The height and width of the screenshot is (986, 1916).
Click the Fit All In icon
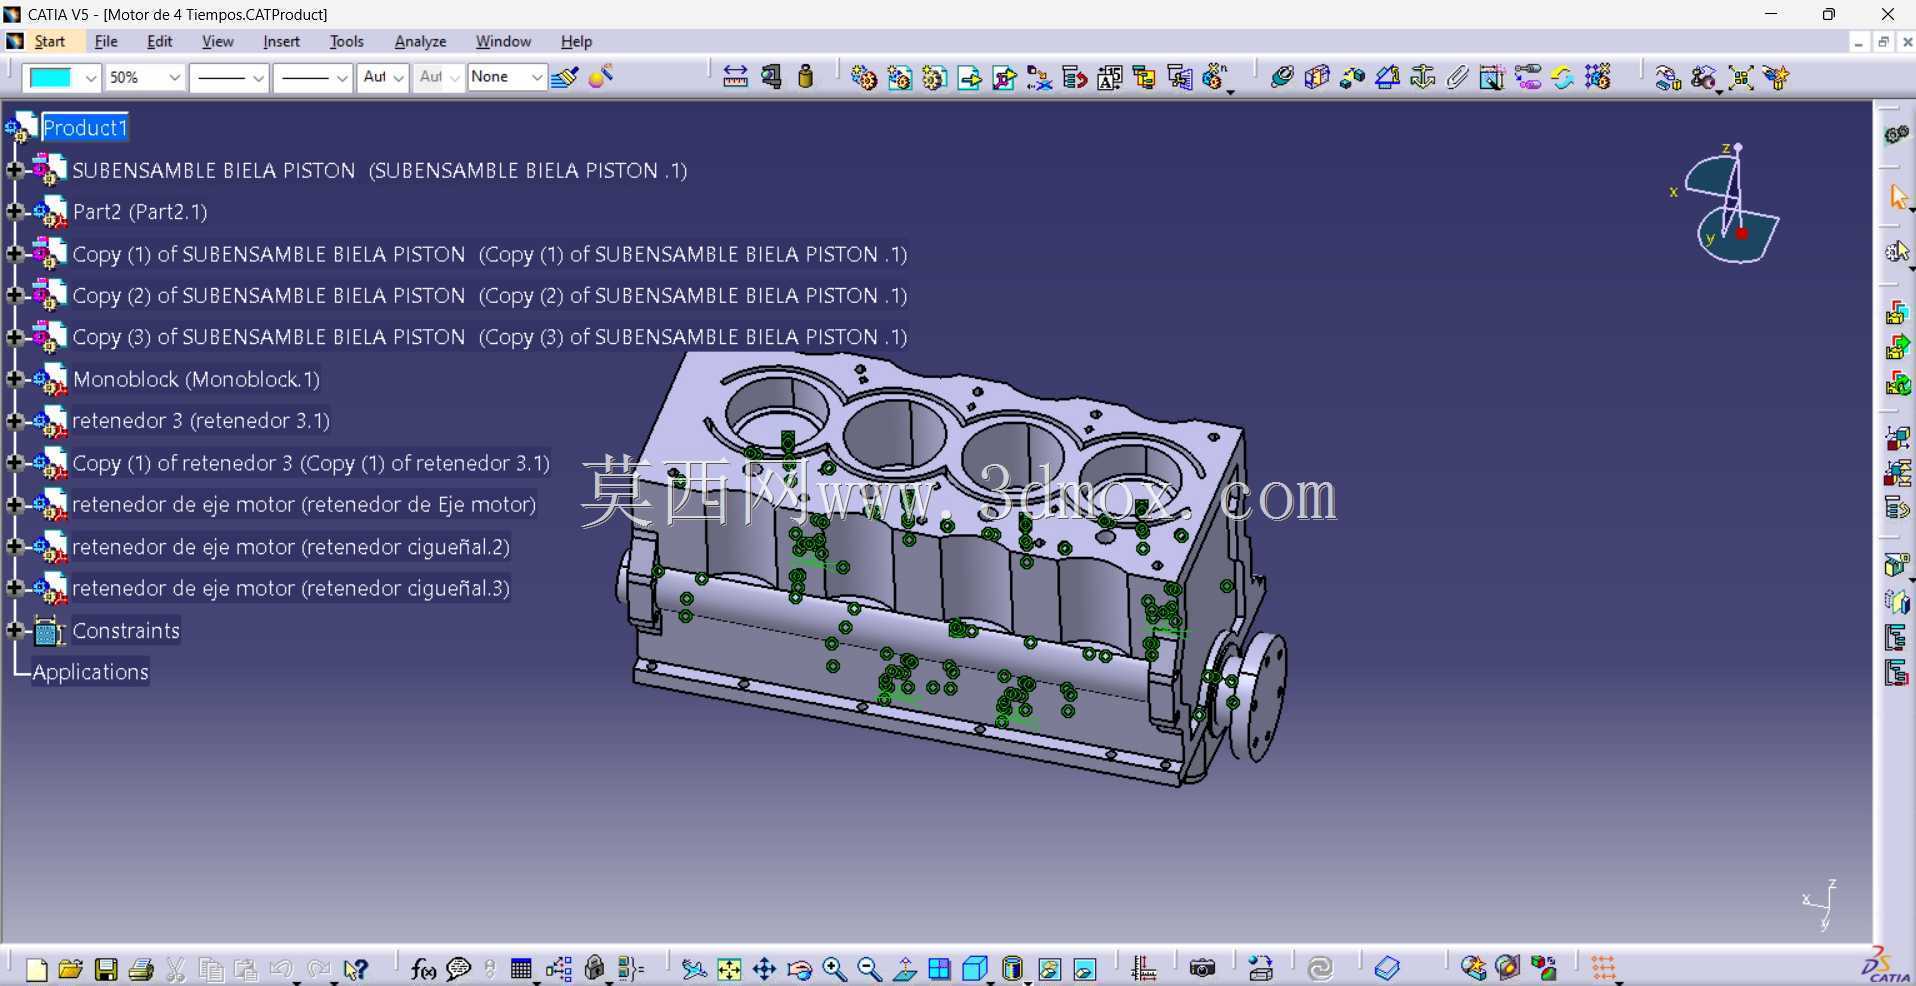coord(729,969)
